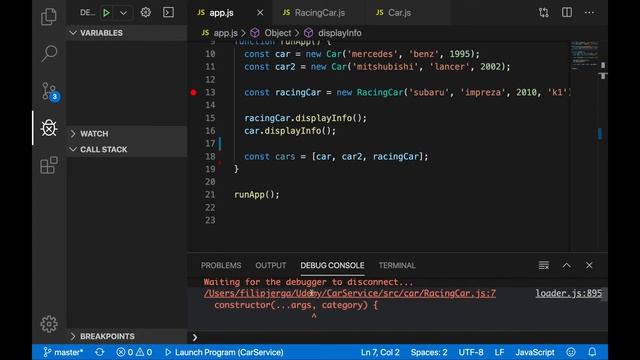Remove the breakpoint on line 13
The image size is (640, 360).
(193, 92)
